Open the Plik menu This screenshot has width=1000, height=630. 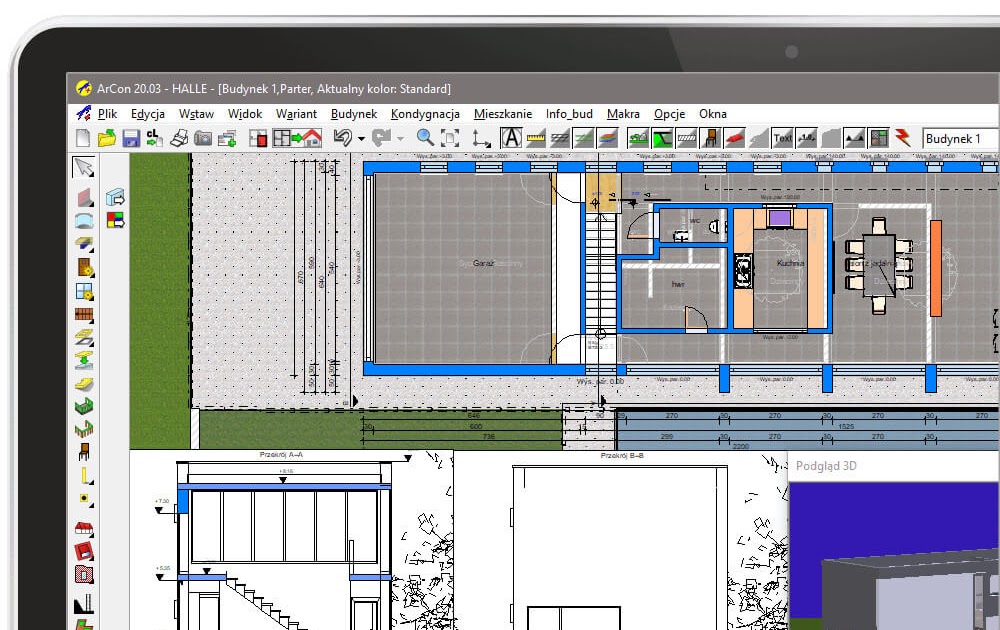coord(107,114)
